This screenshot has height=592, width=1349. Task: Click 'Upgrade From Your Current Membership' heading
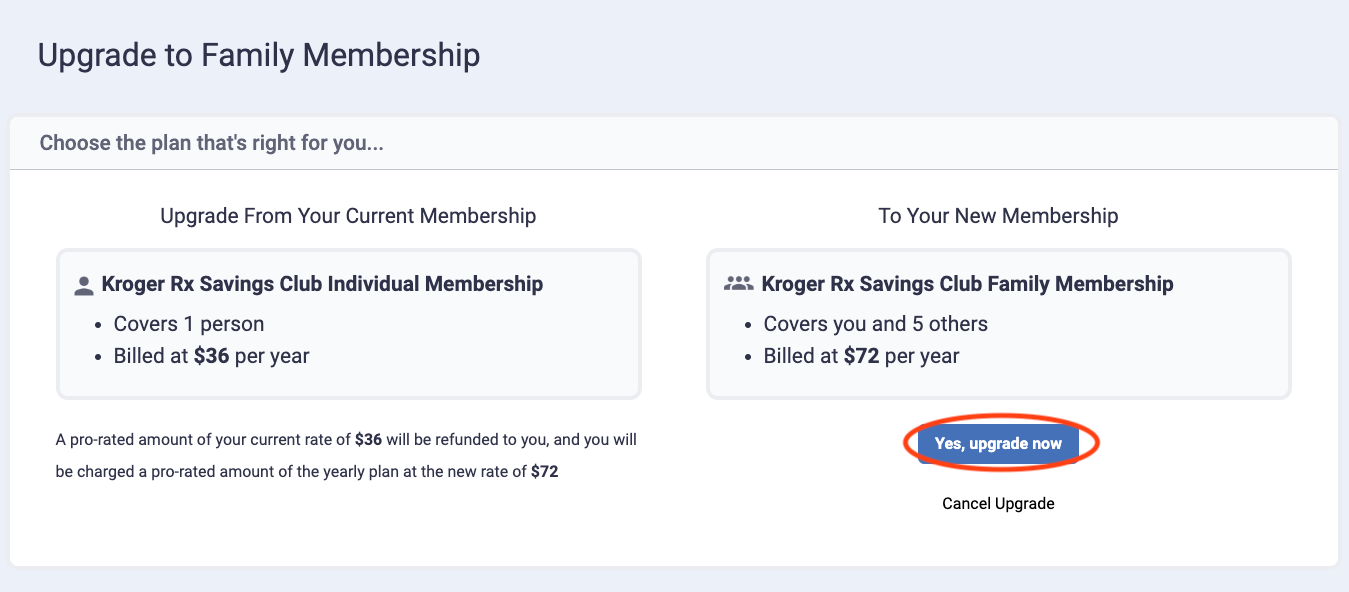pyautogui.click(x=348, y=216)
